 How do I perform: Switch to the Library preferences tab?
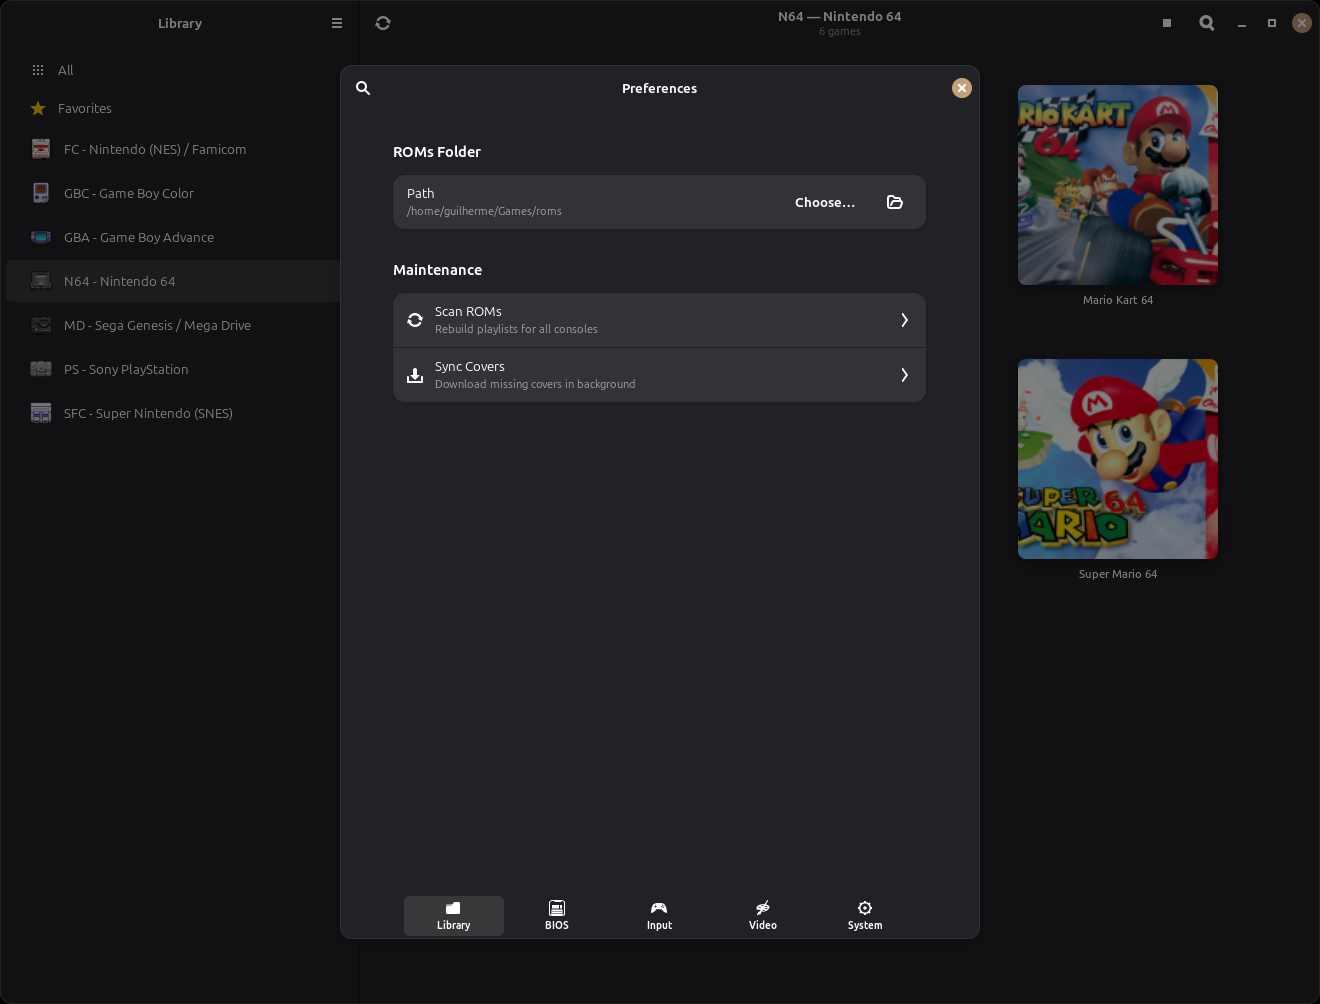[454, 916]
